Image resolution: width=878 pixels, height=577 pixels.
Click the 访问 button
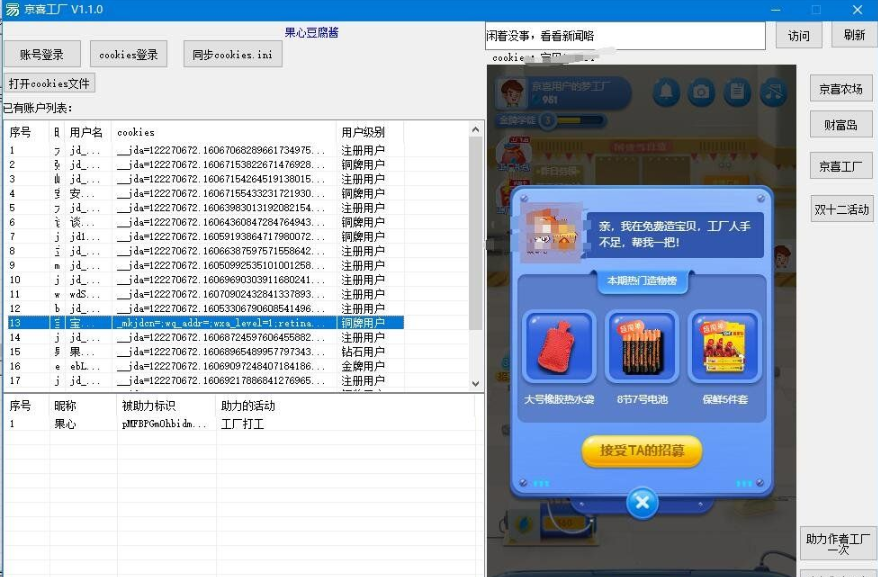click(798, 35)
